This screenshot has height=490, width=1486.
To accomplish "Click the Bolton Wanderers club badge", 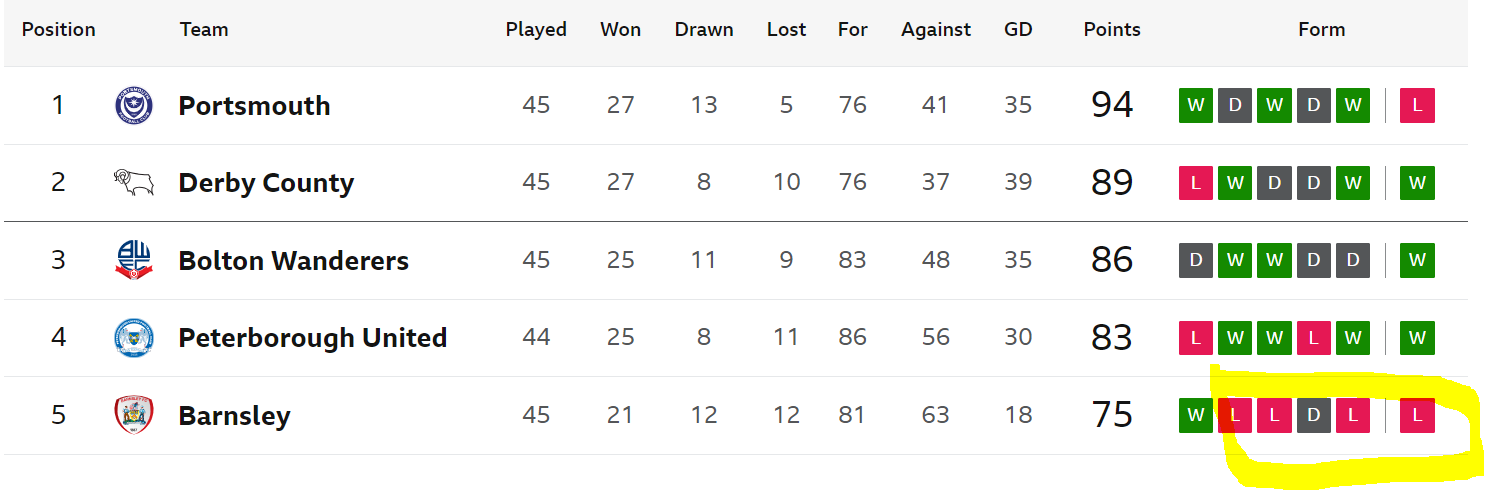I will coord(134,260).
